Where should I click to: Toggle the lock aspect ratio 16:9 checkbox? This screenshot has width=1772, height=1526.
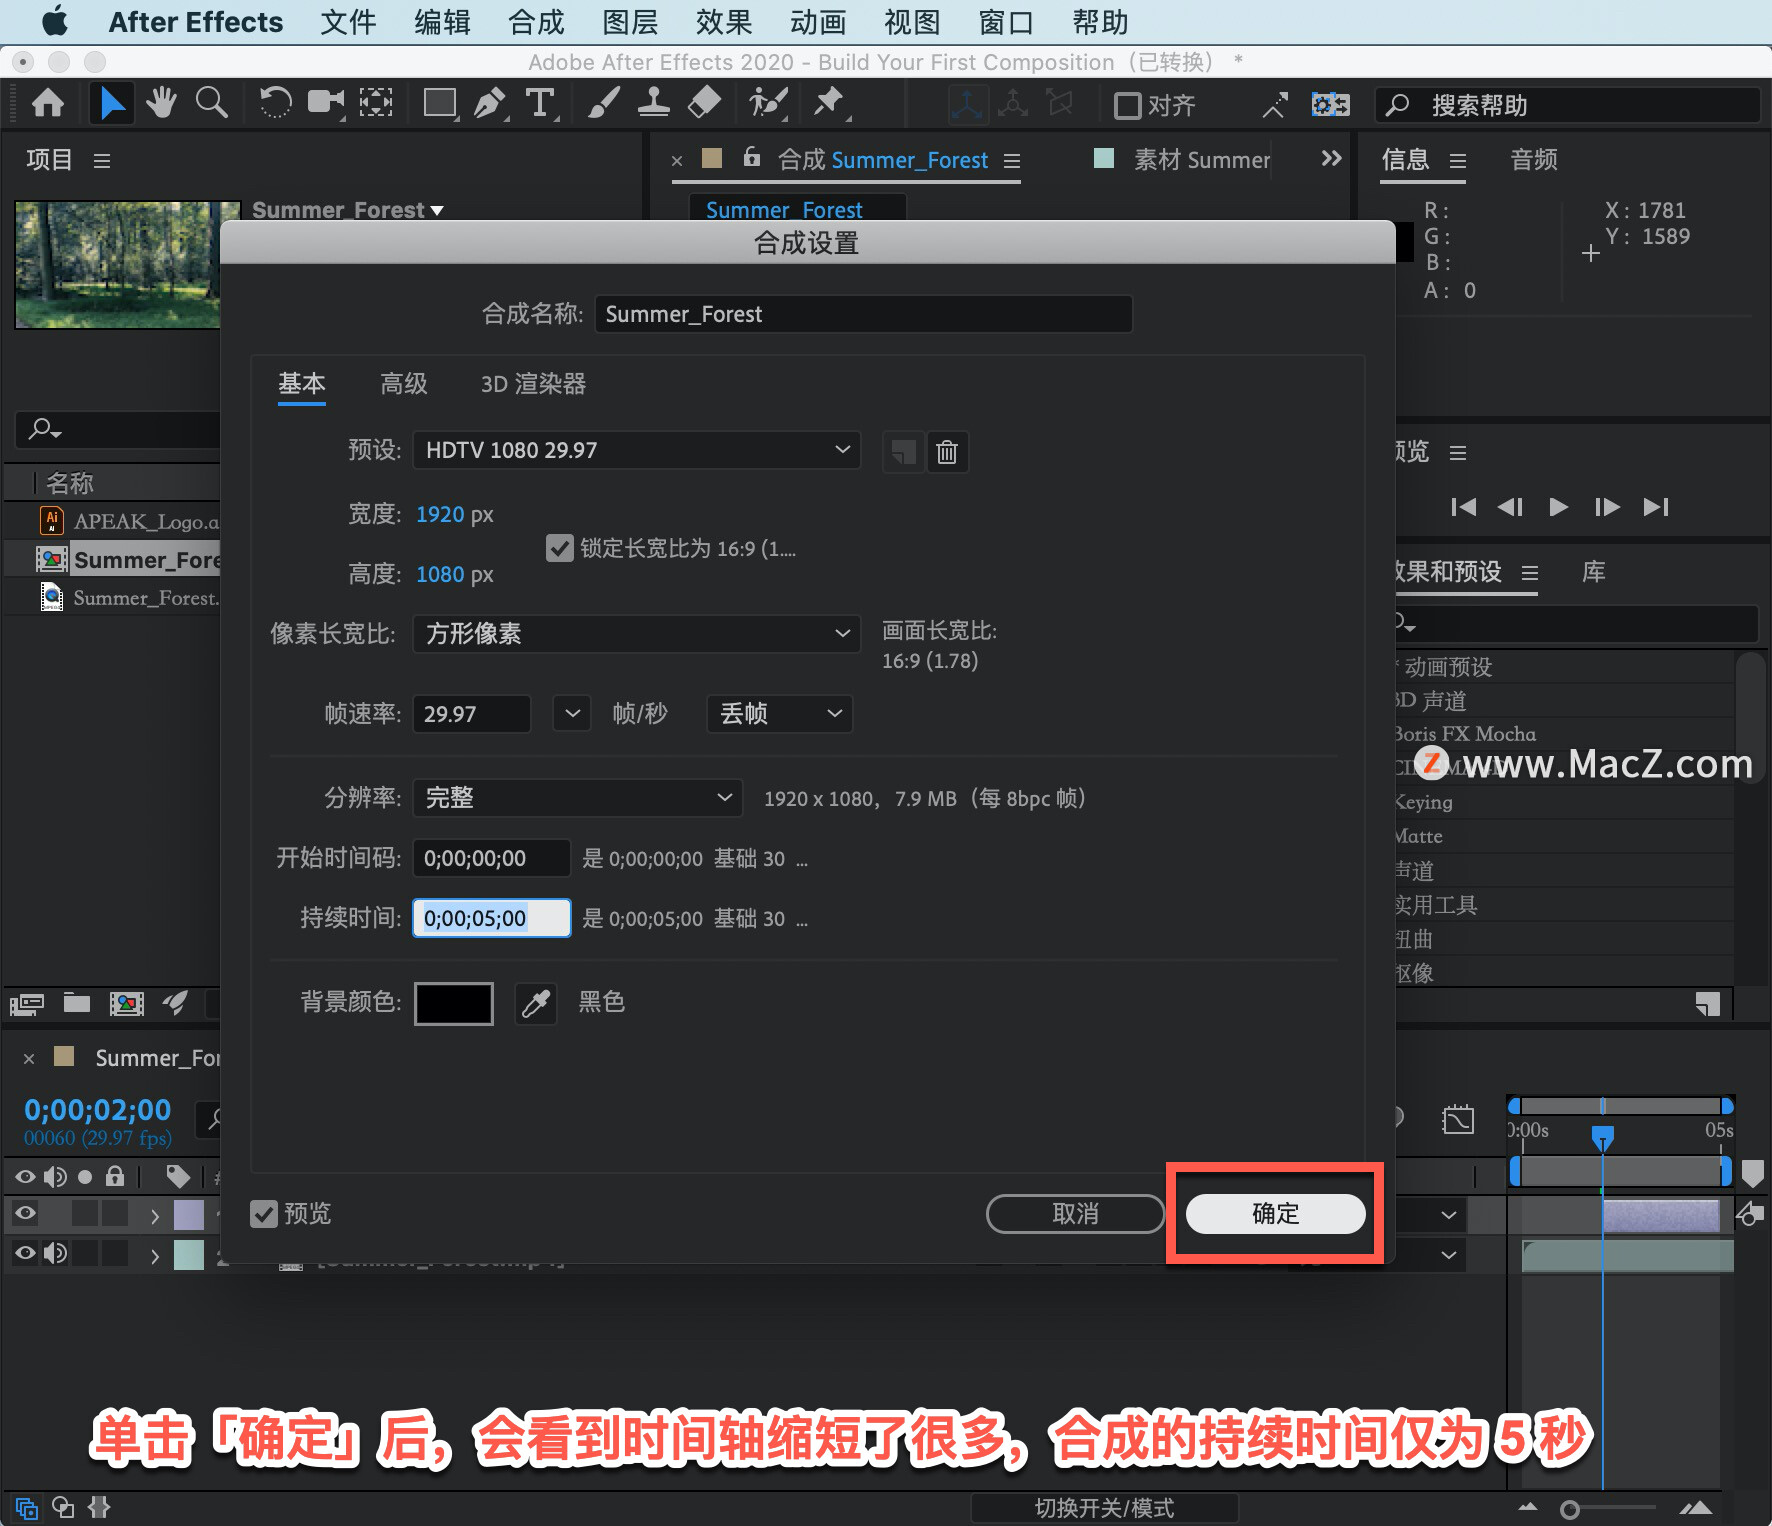pyautogui.click(x=559, y=548)
